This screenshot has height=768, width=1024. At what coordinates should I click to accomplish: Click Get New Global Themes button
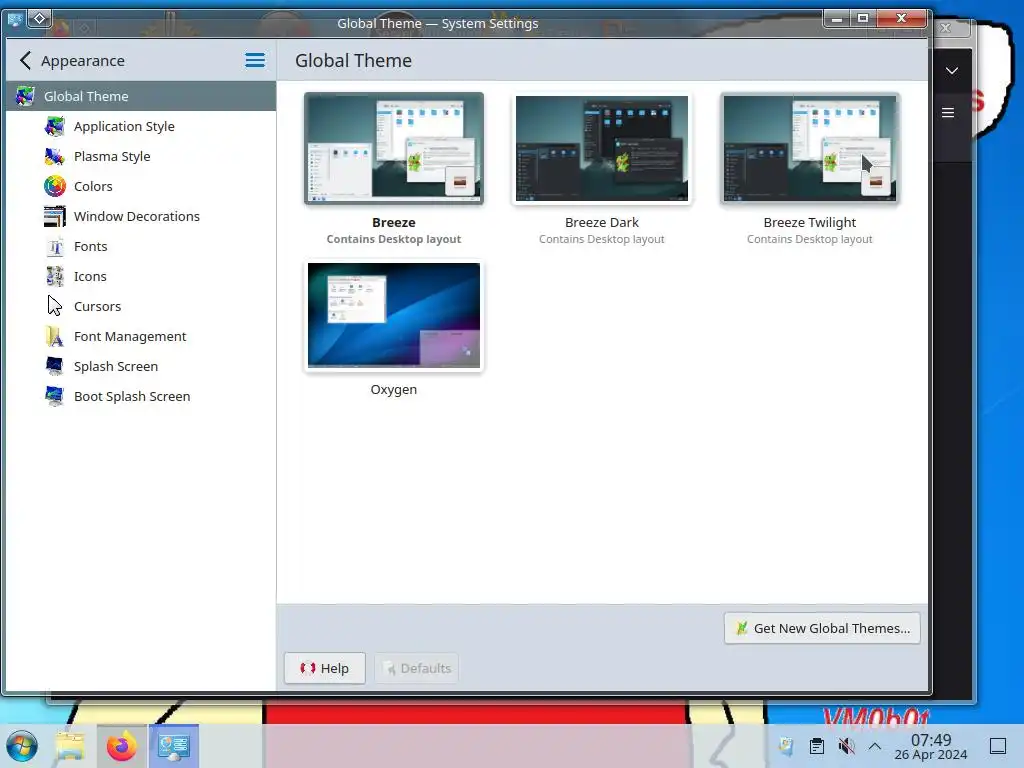coord(822,628)
